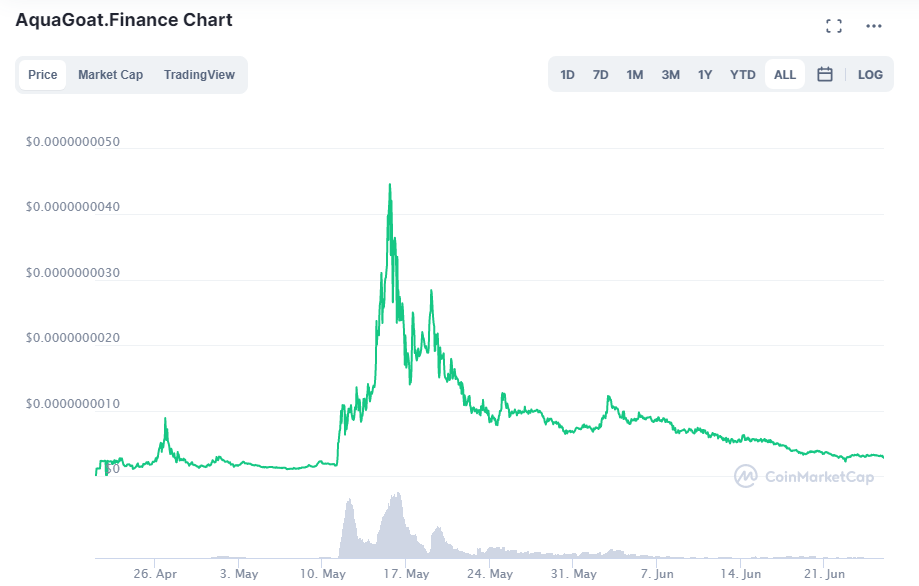Screen dimensions: 919x586
Task: Click the price peak near 17. May
Action: [389, 185]
